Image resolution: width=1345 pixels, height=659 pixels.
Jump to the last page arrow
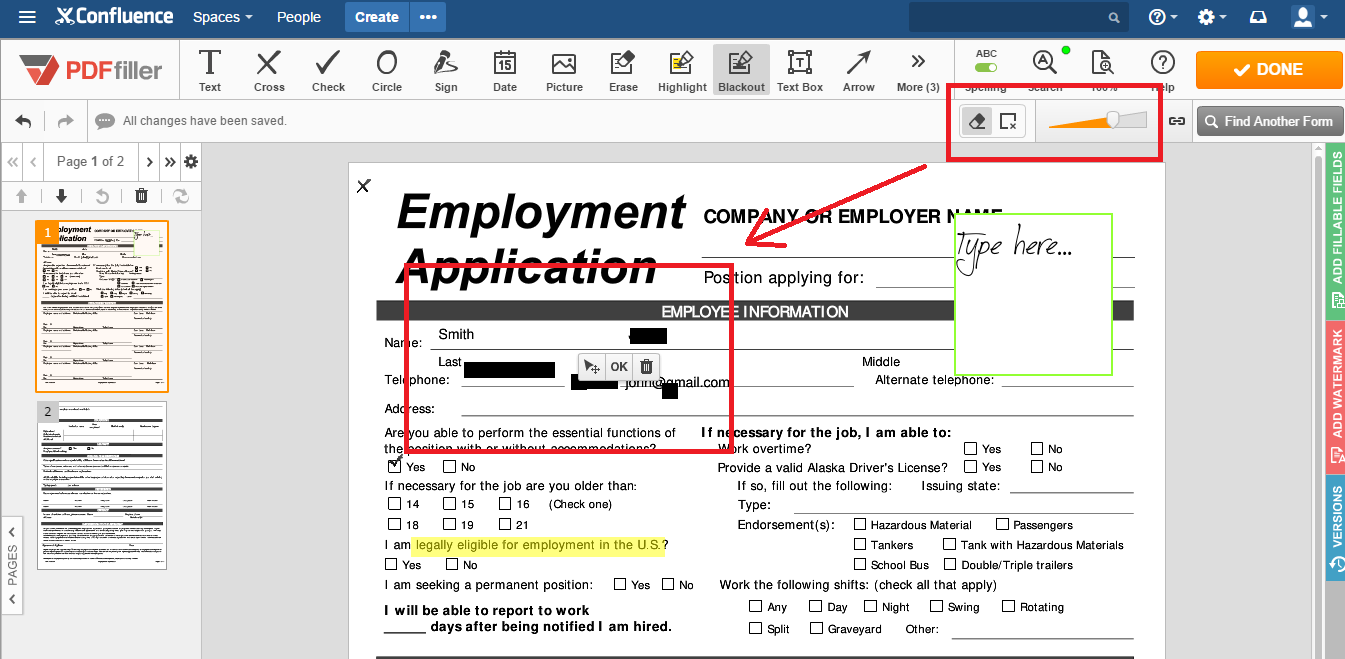[x=170, y=161]
